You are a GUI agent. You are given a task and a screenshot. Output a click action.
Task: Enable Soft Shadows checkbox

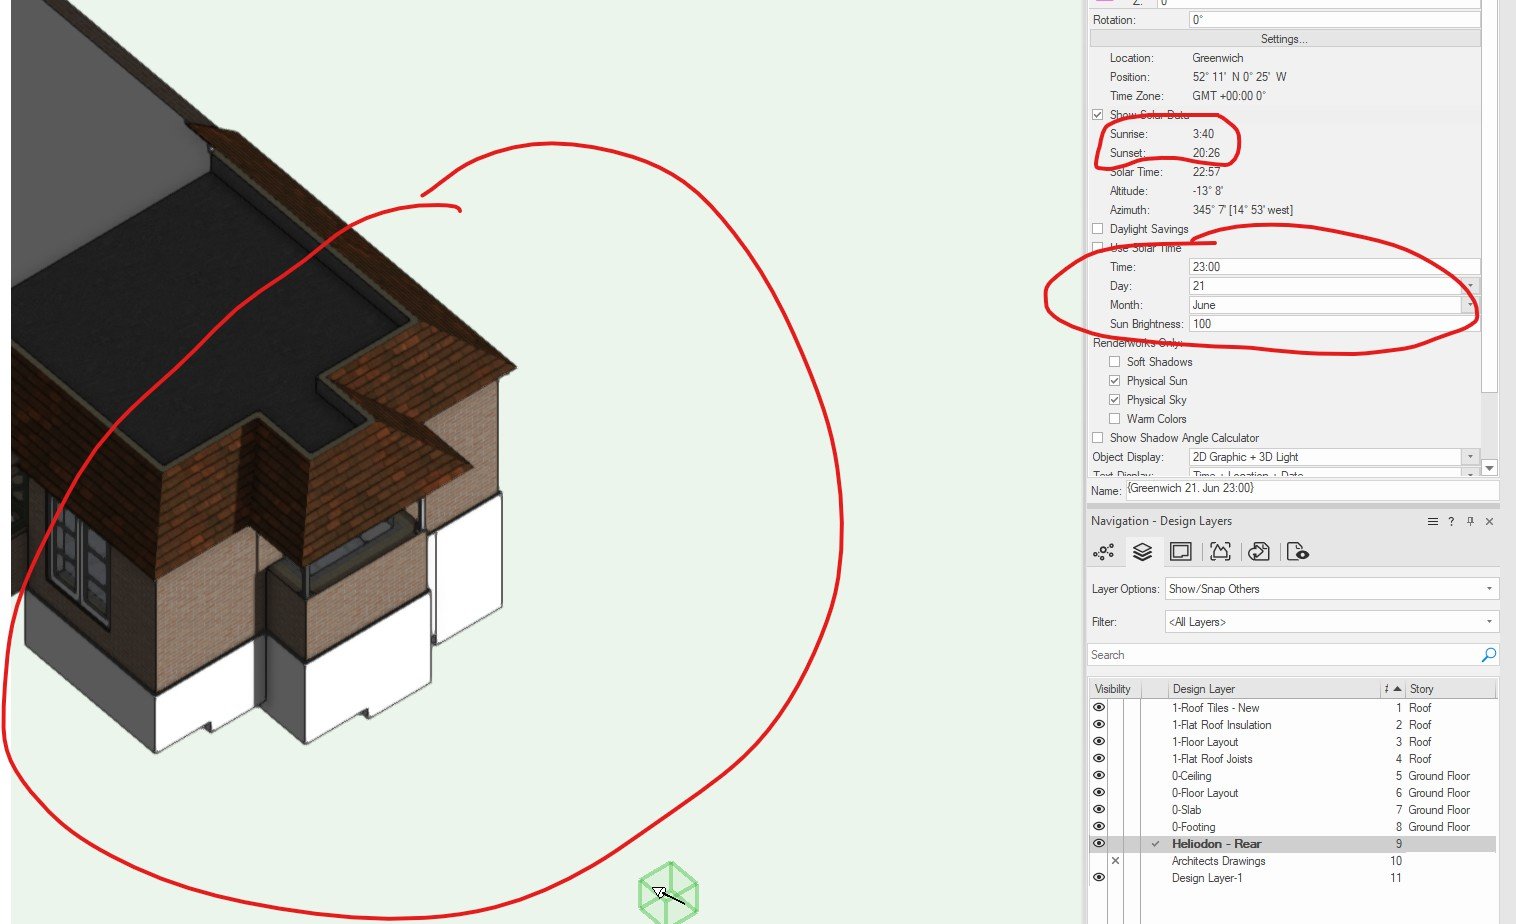1114,362
